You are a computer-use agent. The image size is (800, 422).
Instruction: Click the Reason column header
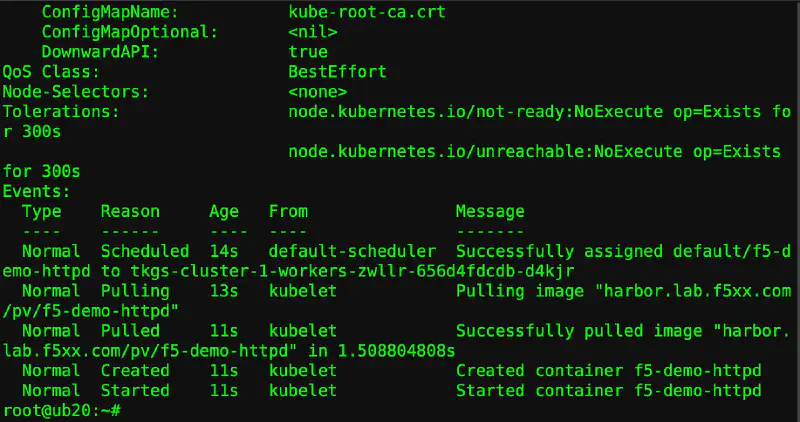(130, 211)
